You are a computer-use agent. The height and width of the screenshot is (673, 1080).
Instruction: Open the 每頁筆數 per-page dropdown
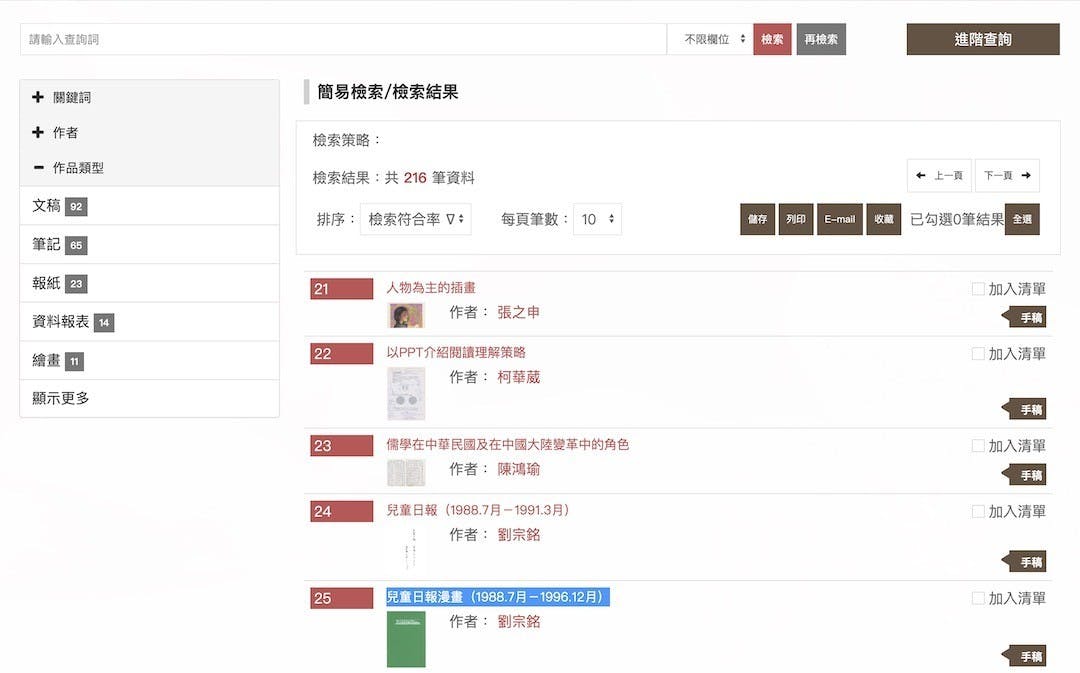coord(597,219)
